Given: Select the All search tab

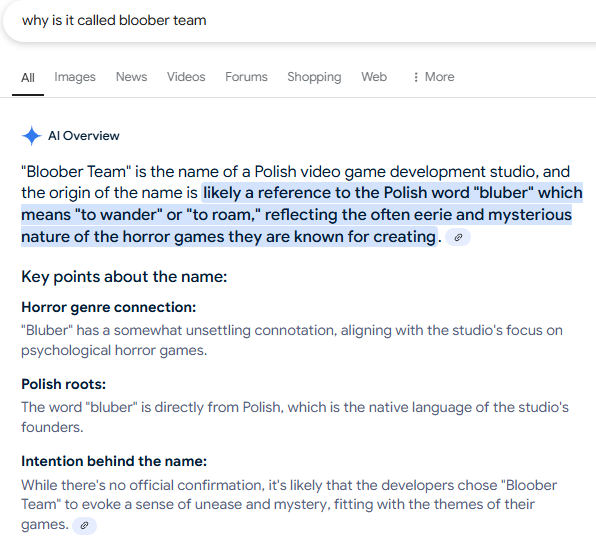Looking at the screenshot, I should tap(28, 78).
